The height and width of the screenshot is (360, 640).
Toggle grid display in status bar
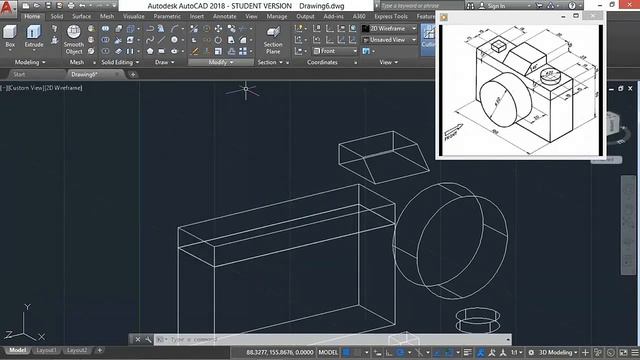coord(346,353)
